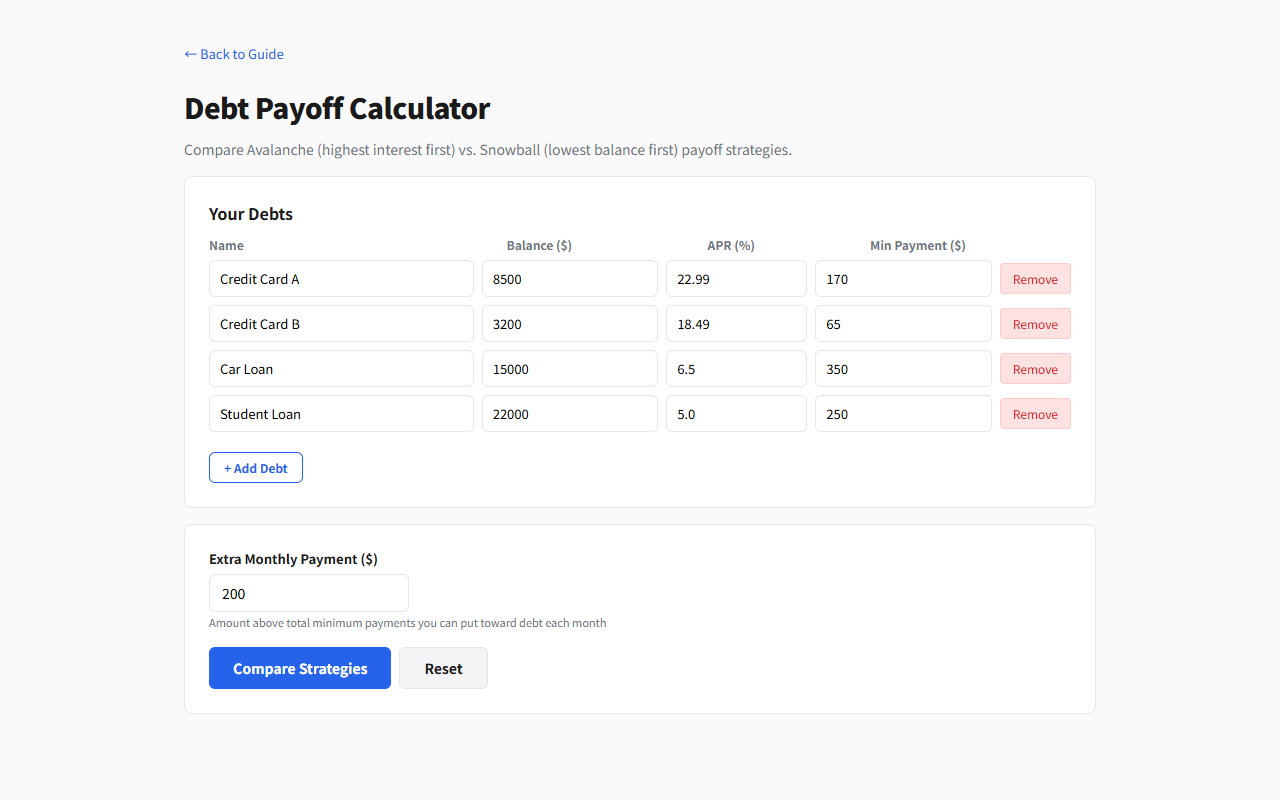The height and width of the screenshot is (800, 1280).
Task: Click the 22.99 APR input
Action: point(736,279)
